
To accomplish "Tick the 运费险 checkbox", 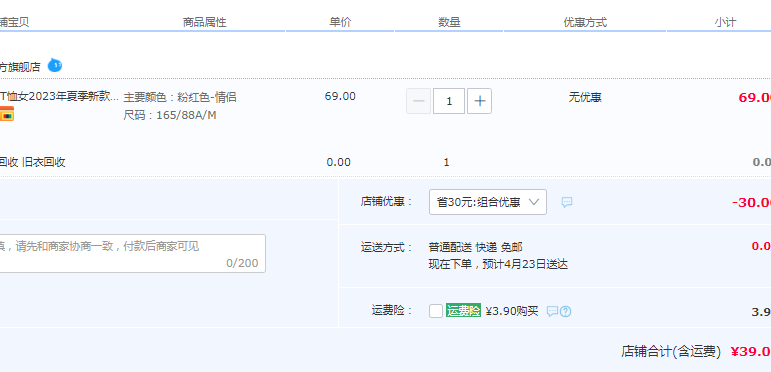I will point(436,311).
